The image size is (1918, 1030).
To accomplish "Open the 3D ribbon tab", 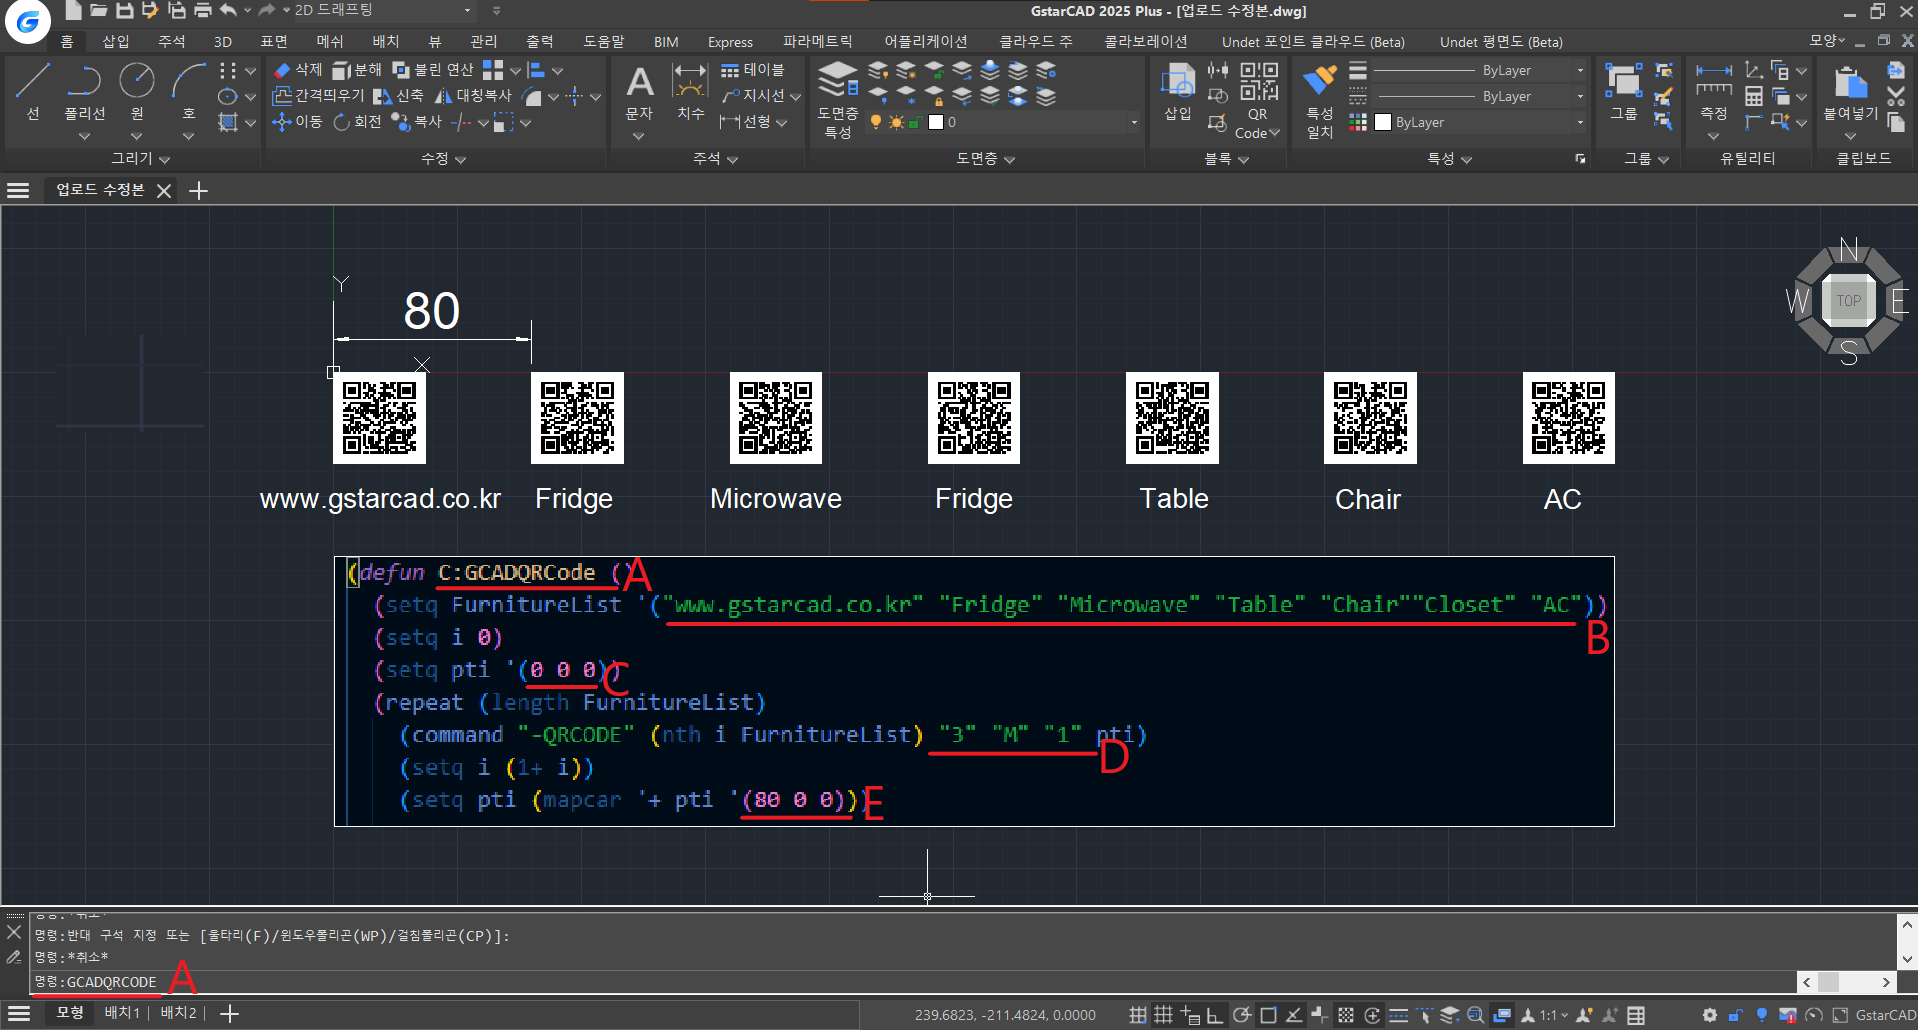I will 223,41.
